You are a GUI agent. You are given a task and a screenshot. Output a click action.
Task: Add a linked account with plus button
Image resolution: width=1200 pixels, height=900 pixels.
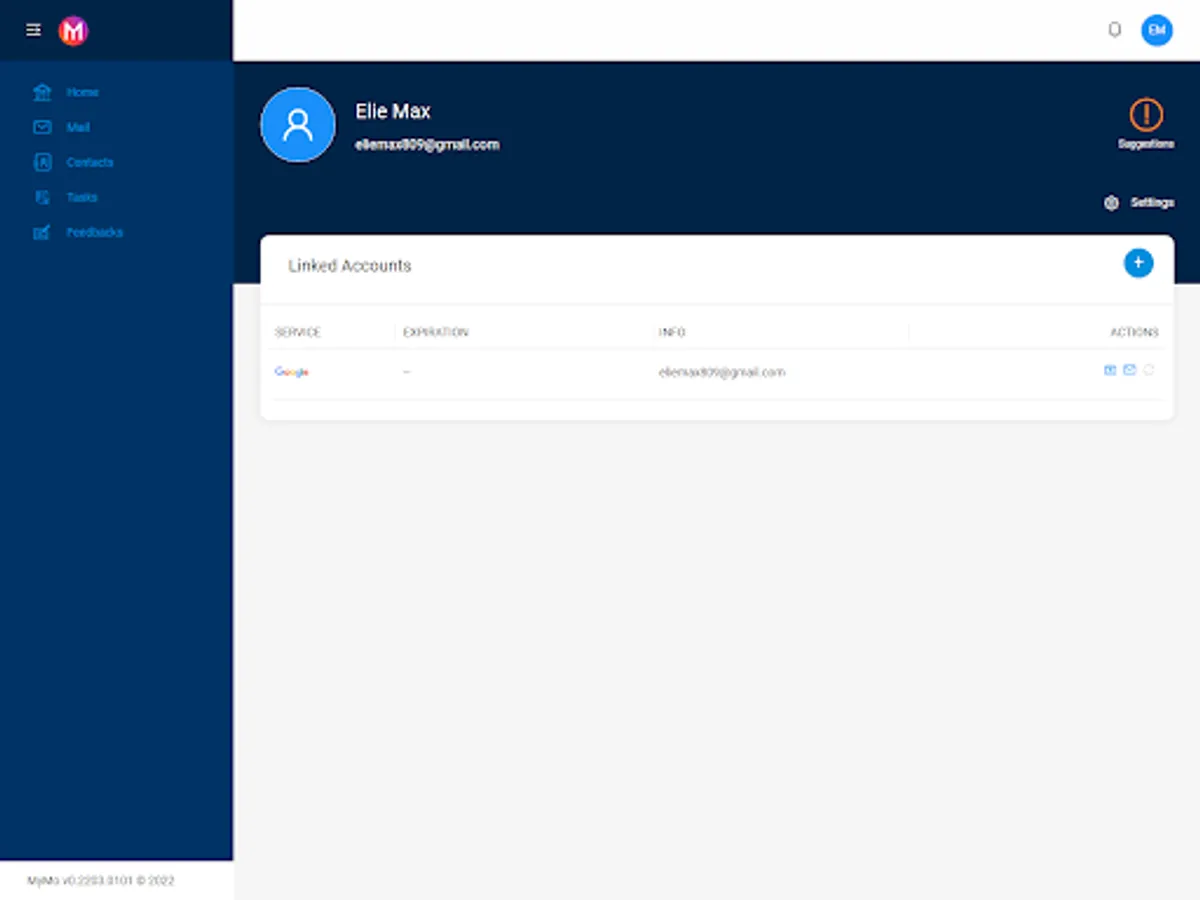pyautogui.click(x=1138, y=263)
